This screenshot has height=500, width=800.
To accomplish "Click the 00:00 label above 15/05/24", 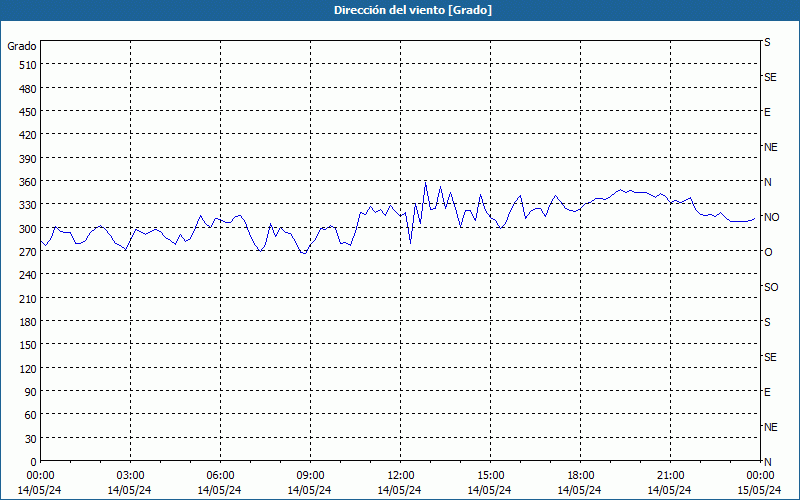I will 760,476.
